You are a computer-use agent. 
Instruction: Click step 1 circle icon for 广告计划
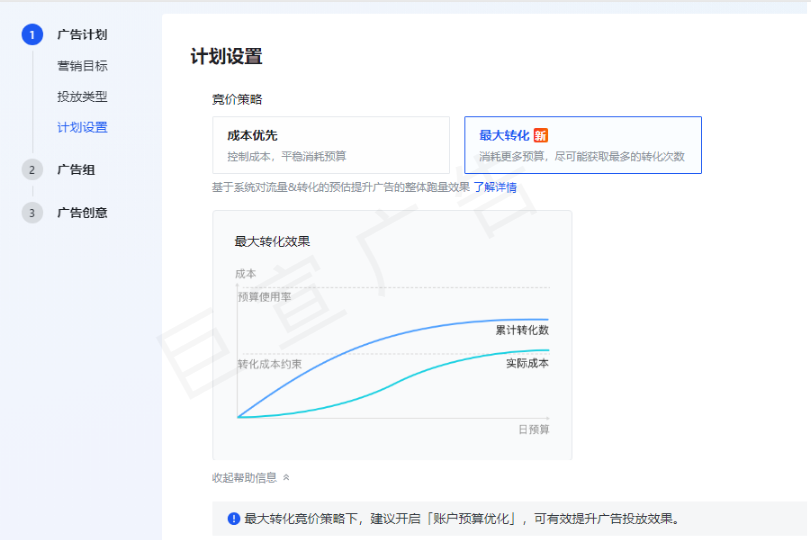click(32, 35)
